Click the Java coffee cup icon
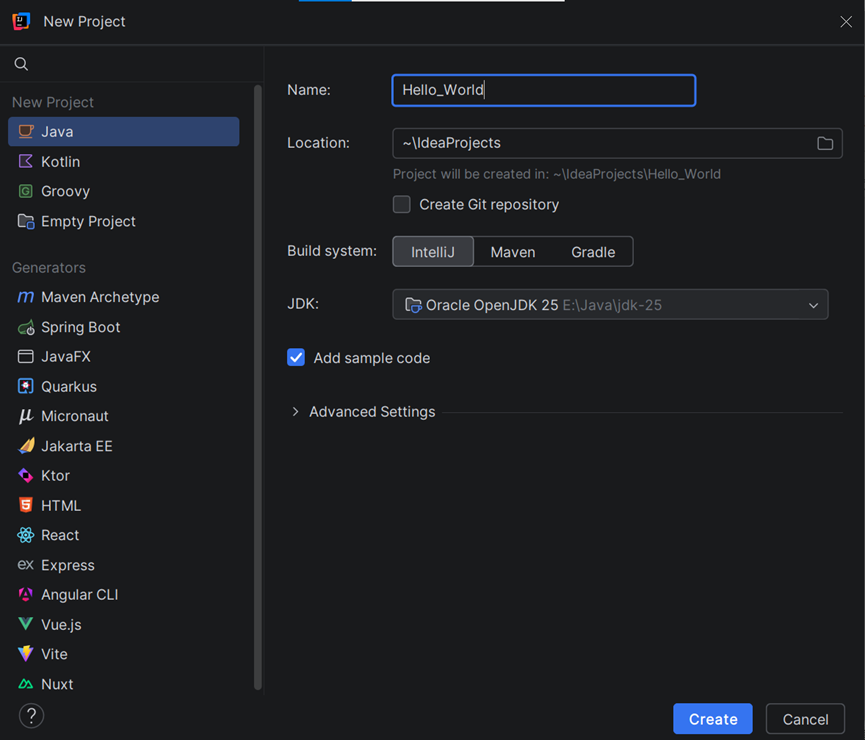The height and width of the screenshot is (740, 865). tap(26, 131)
